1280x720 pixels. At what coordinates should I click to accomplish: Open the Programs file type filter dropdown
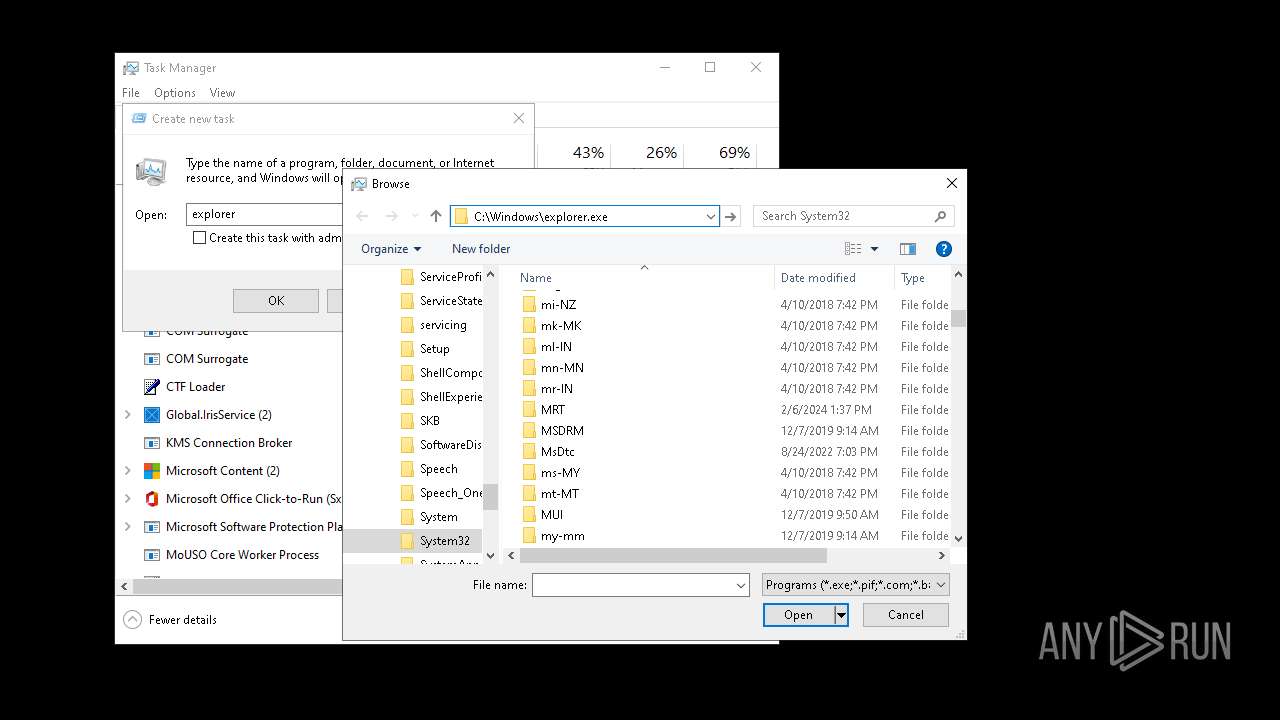coord(855,585)
